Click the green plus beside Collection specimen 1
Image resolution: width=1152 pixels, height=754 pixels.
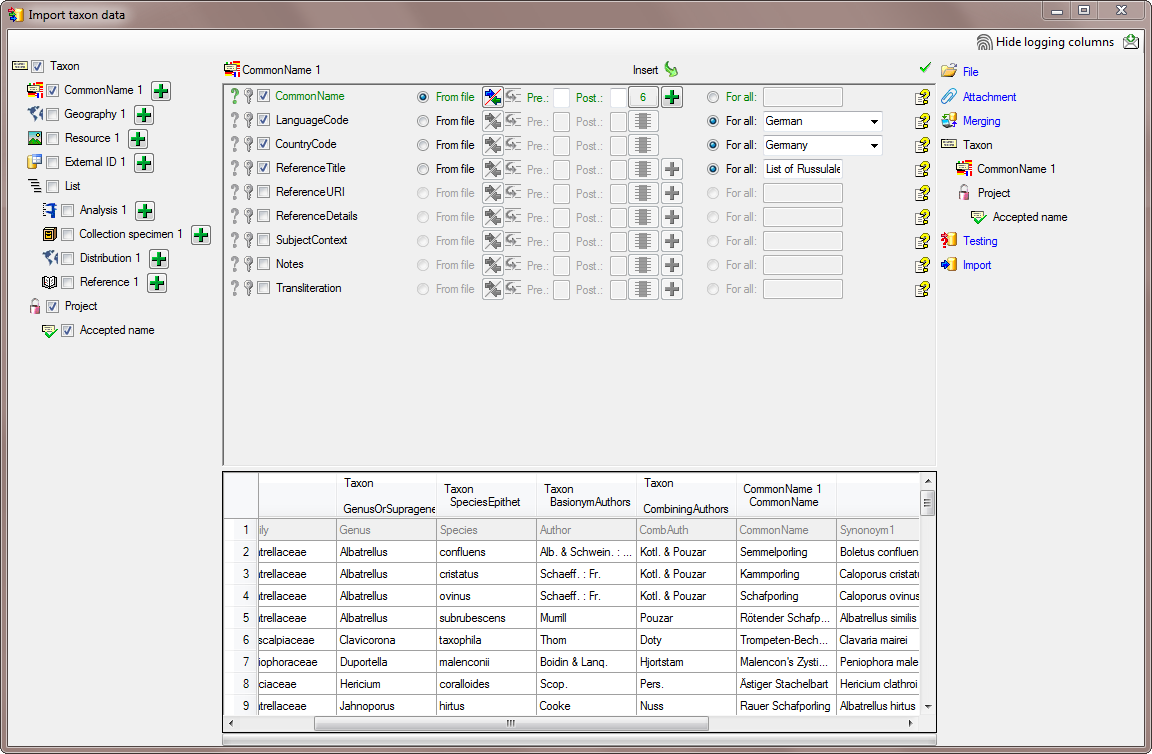coord(201,235)
